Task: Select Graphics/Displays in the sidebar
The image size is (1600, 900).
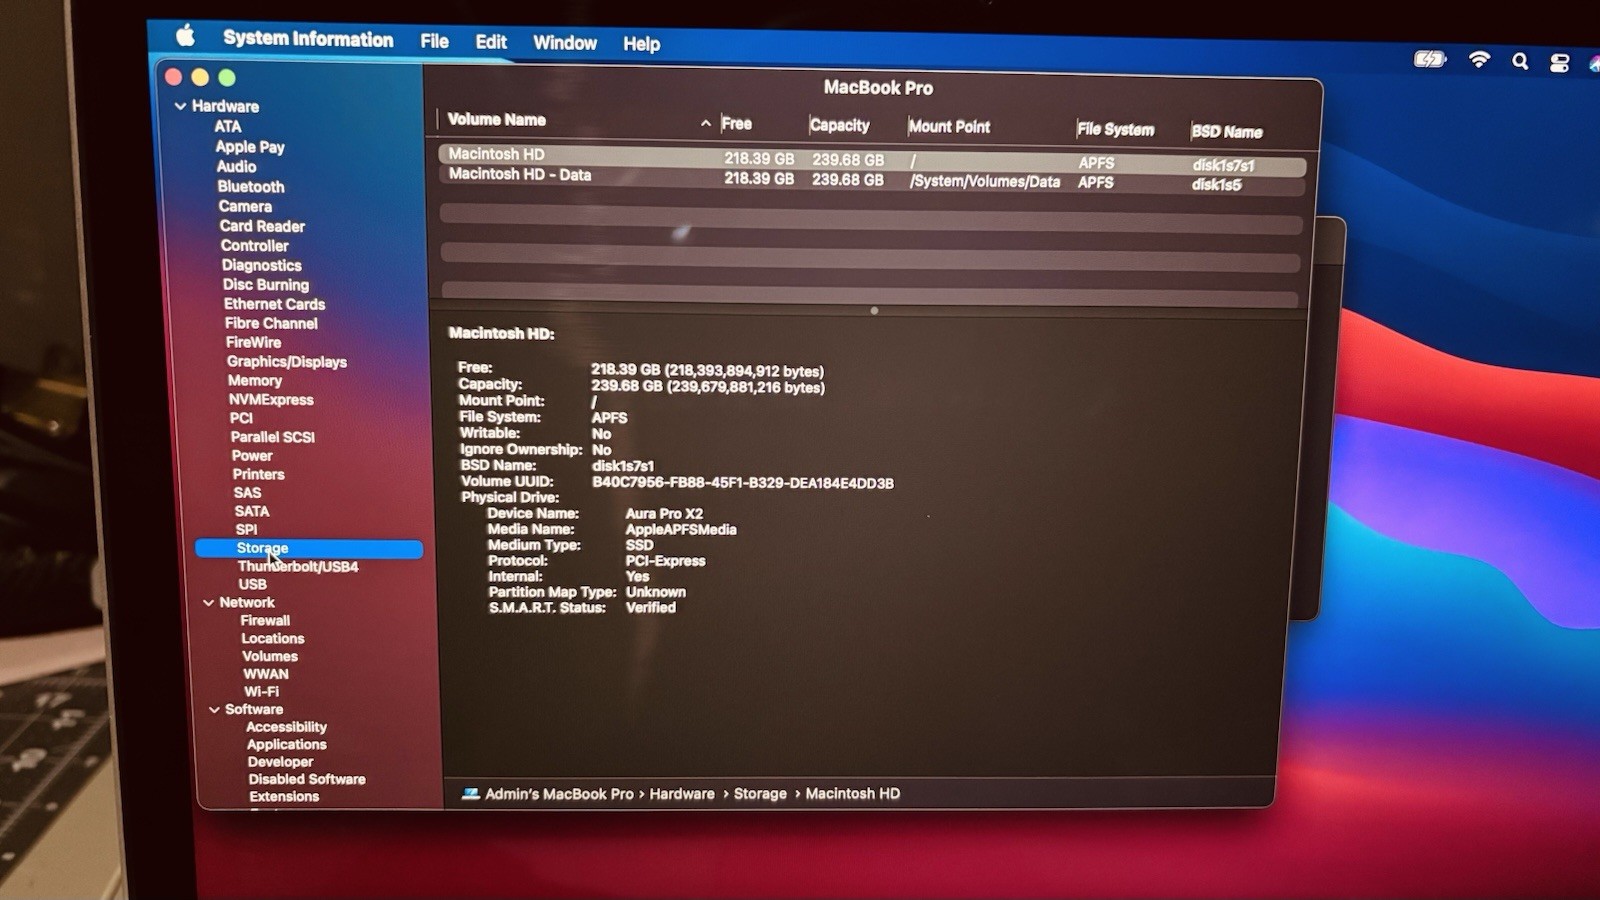Action: click(286, 362)
